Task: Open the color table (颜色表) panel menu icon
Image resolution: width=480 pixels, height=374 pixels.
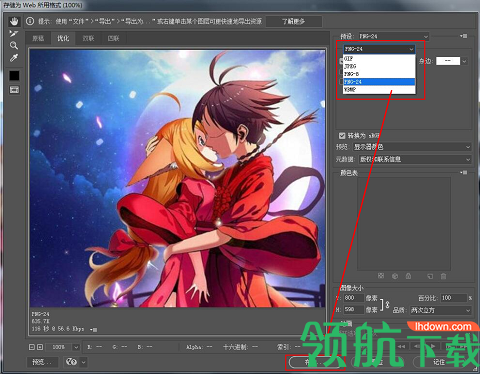Action: (x=464, y=172)
